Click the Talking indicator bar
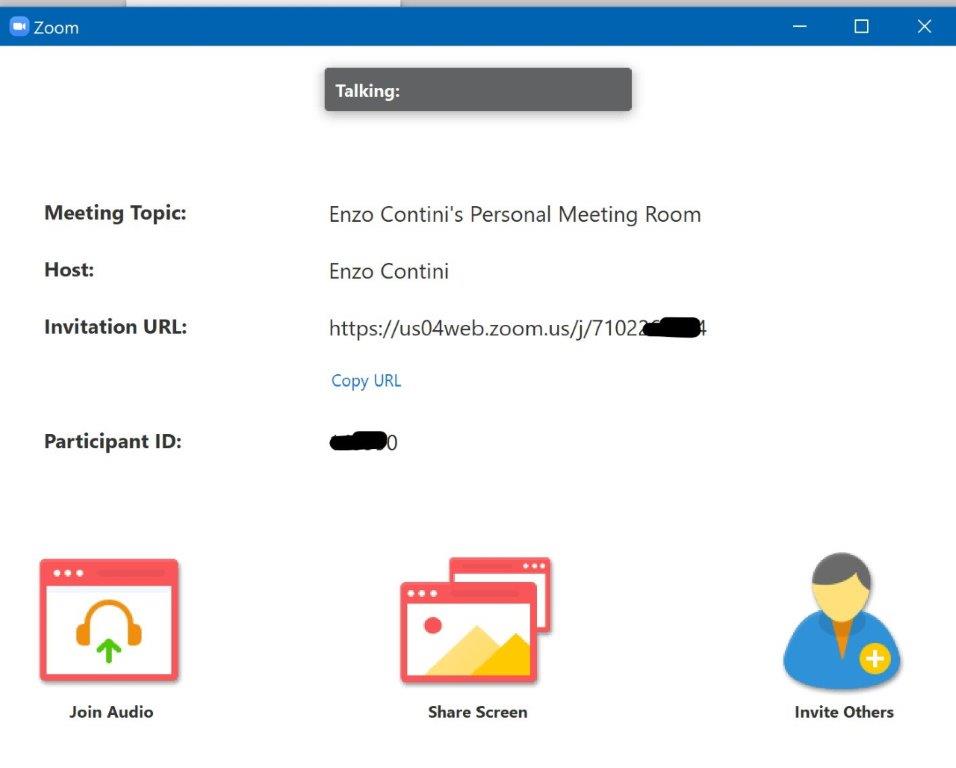Screen dimensions: 956x768 point(478,90)
